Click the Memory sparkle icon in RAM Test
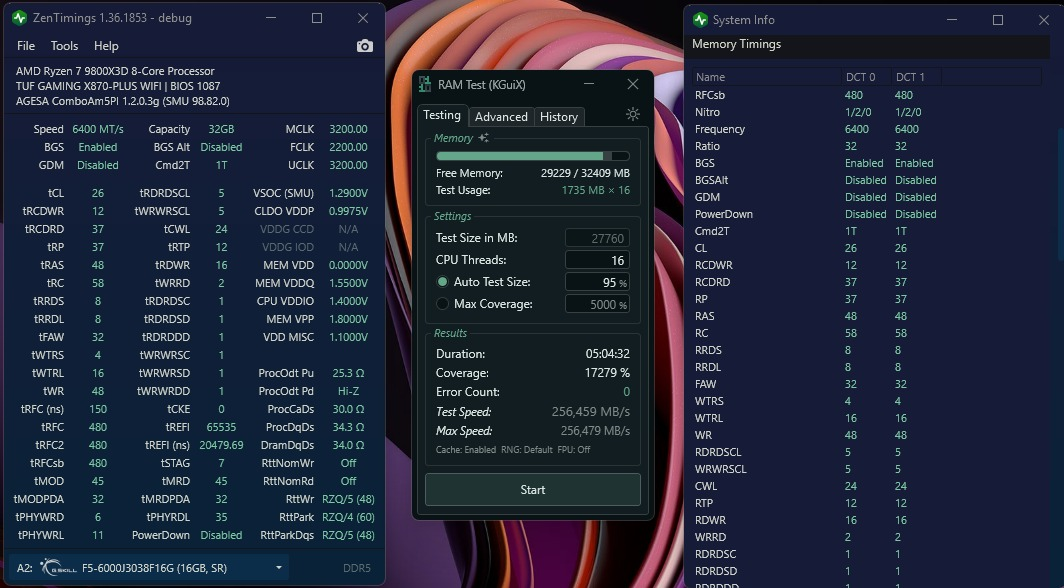 click(x=483, y=138)
